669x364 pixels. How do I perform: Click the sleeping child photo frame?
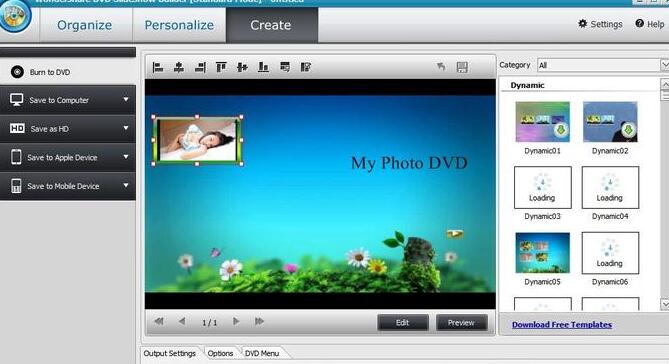pyautogui.click(x=197, y=140)
